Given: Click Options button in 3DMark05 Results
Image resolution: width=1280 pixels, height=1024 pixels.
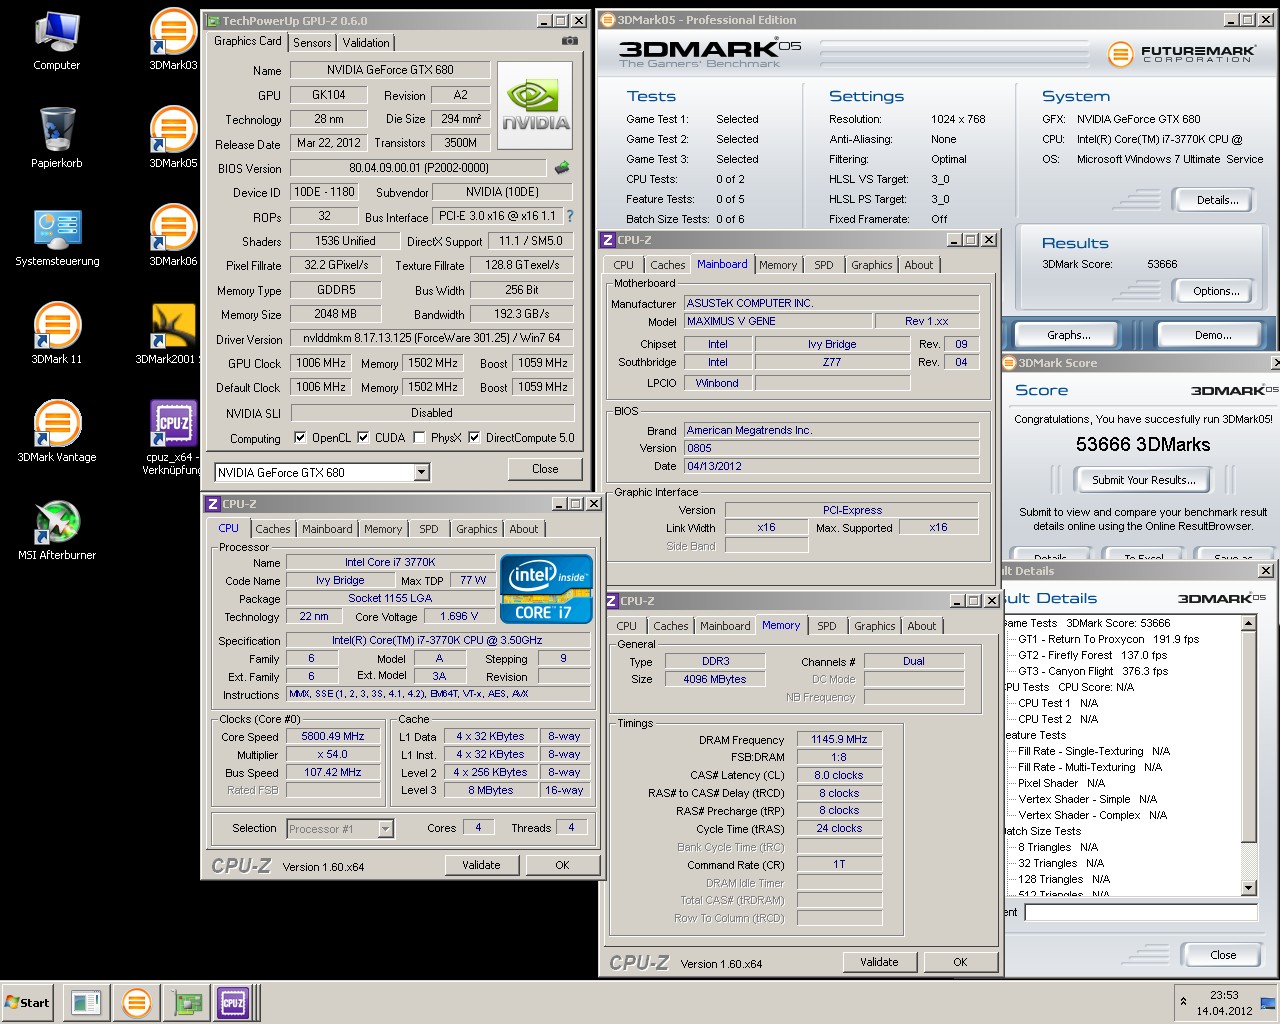Looking at the screenshot, I should tap(1216, 291).
